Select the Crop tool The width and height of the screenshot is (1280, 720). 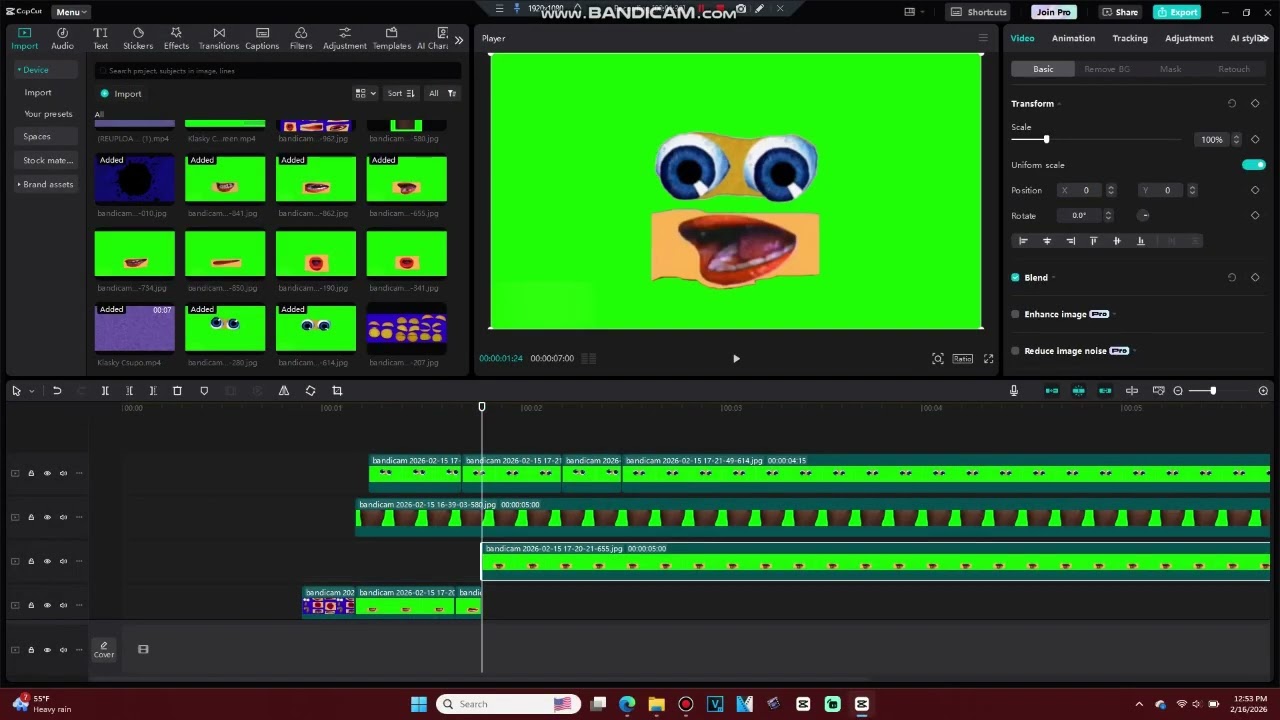tap(337, 391)
